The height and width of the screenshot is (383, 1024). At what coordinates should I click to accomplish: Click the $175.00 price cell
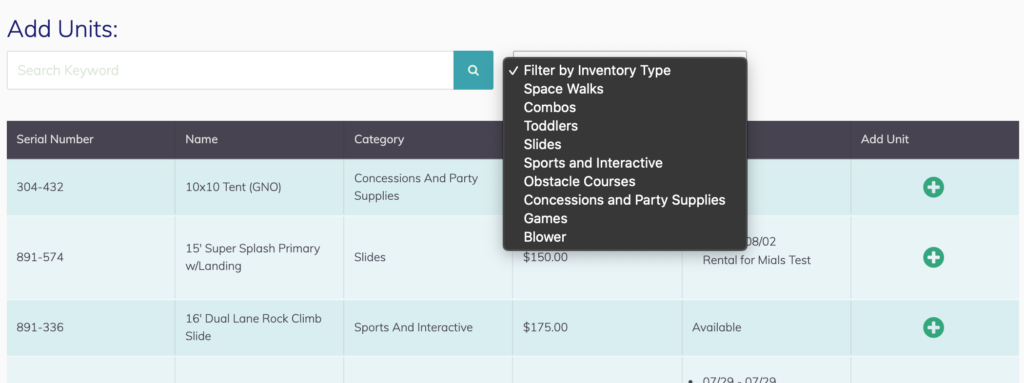tap(545, 327)
